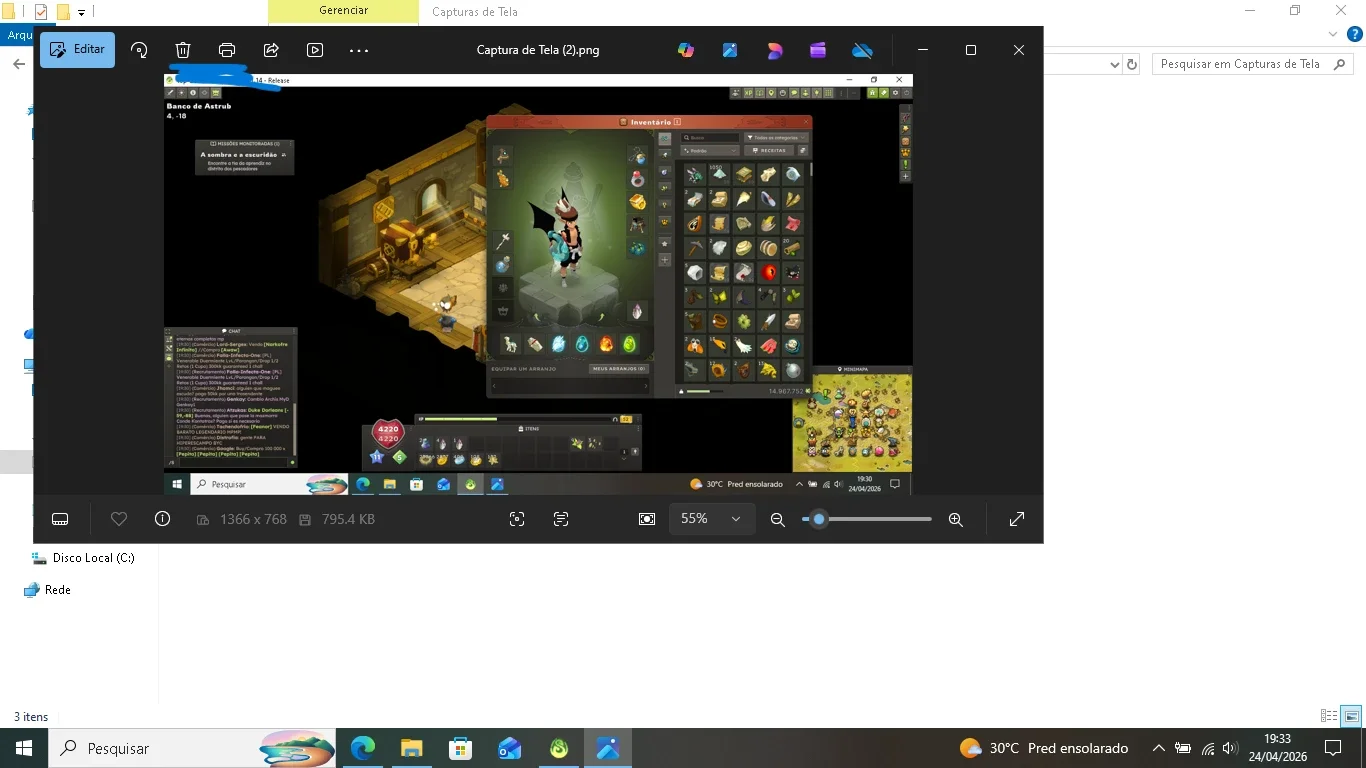Click the File Explorer search magnifier icon
The height and width of the screenshot is (768, 1366).
1339,64
